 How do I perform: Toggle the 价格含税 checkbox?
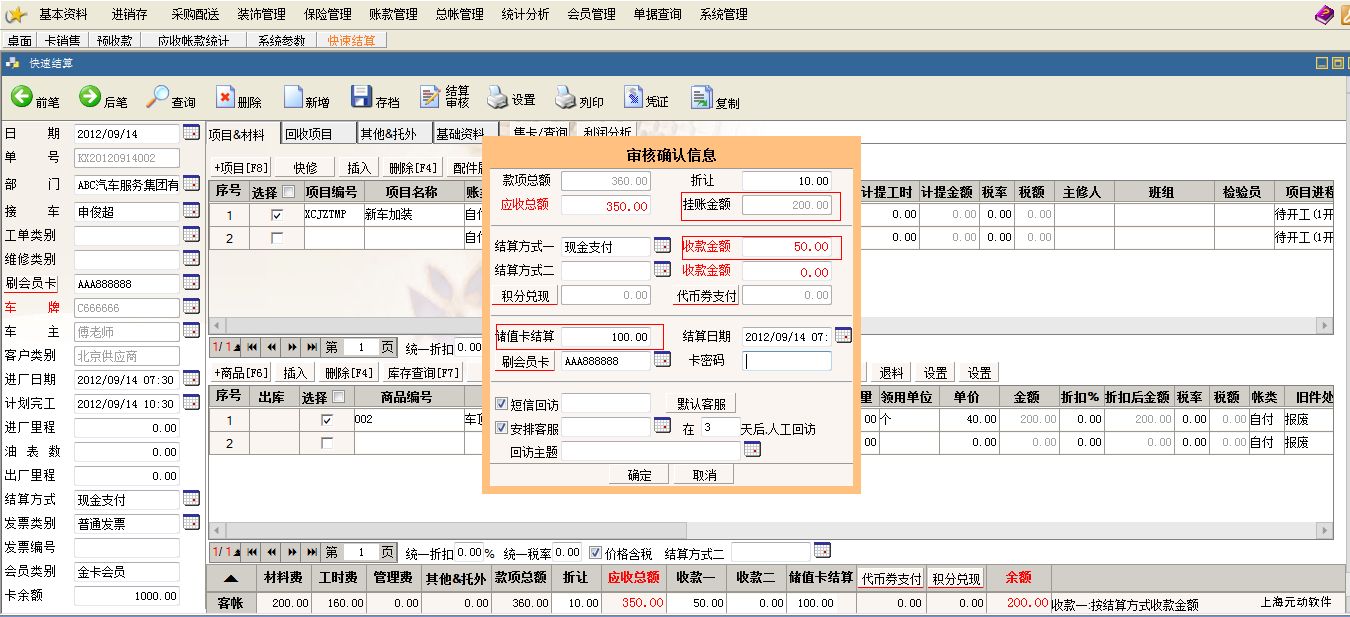click(x=596, y=552)
